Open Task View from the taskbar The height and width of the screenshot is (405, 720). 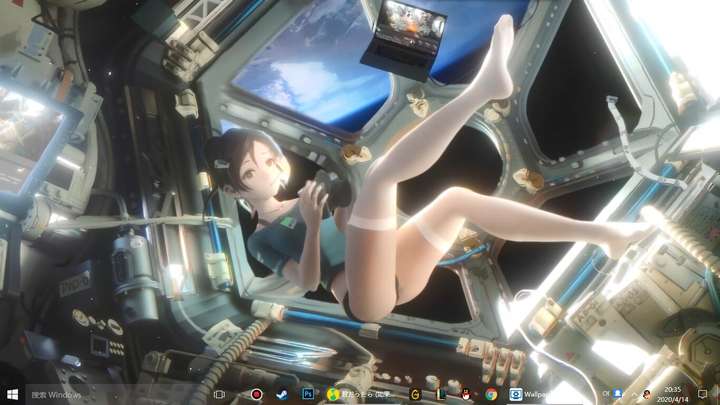219,394
